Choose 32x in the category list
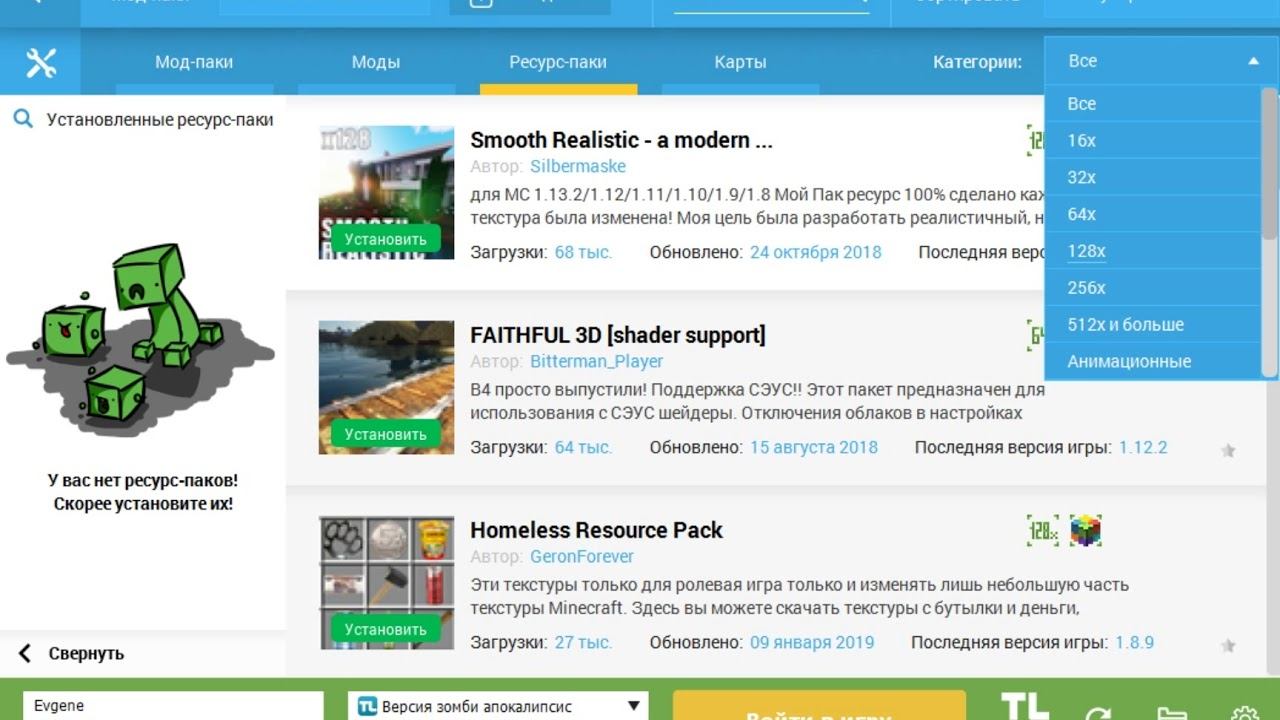This screenshot has height=720, width=1280. [x=1153, y=177]
